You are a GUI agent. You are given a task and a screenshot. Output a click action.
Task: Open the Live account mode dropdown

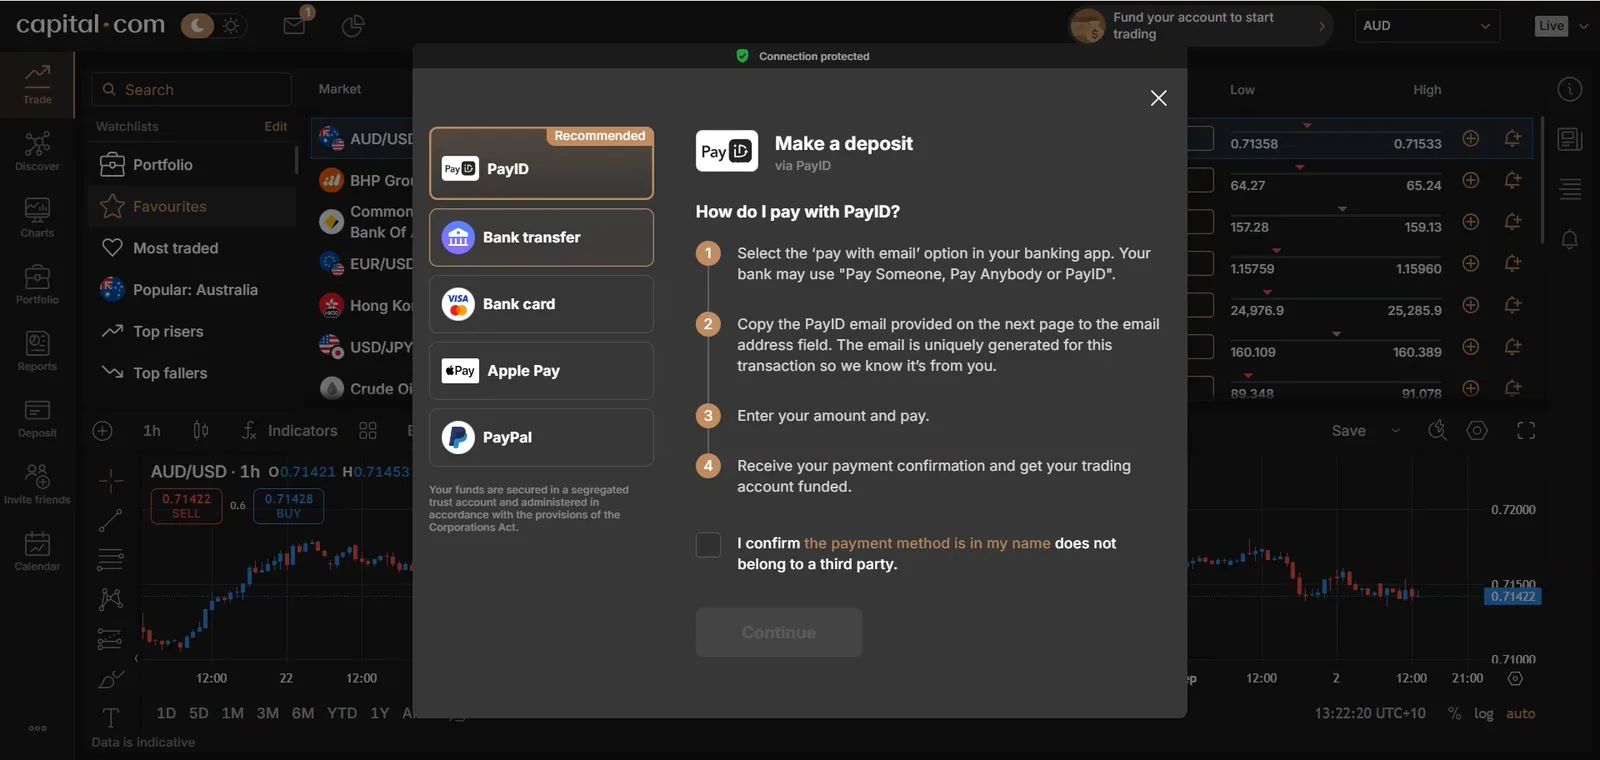point(1561,26)
